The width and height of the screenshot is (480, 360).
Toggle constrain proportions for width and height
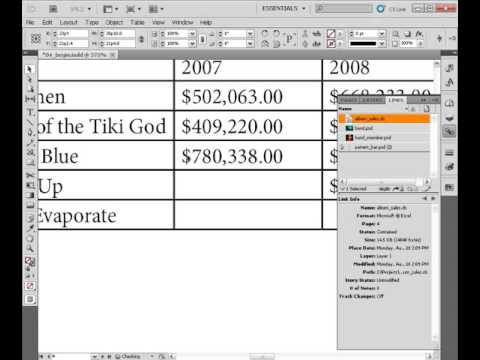pyautogui.click(x=141, y=39)
